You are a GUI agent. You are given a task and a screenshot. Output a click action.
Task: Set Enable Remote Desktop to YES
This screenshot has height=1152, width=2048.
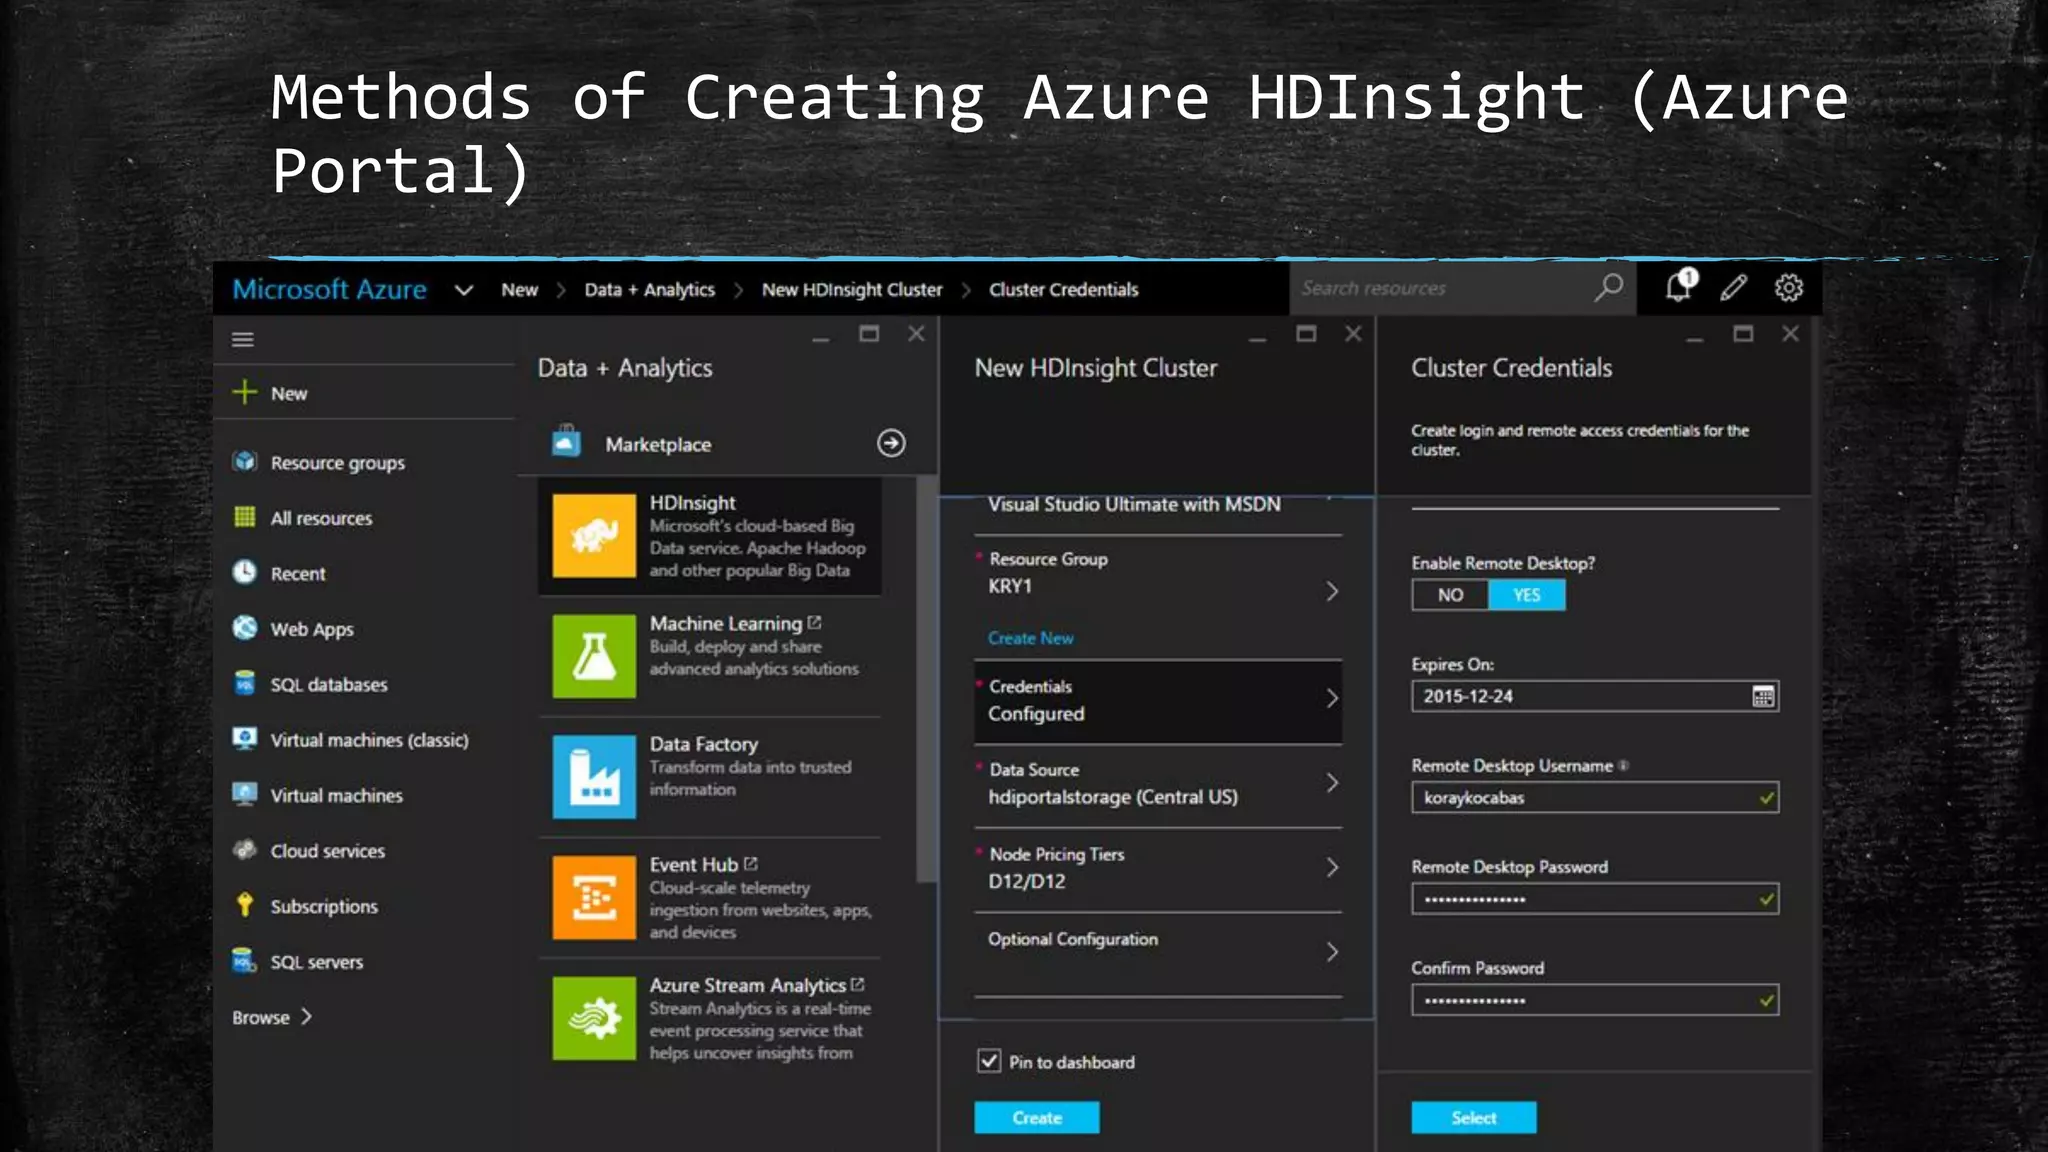tap(1527, 595)
